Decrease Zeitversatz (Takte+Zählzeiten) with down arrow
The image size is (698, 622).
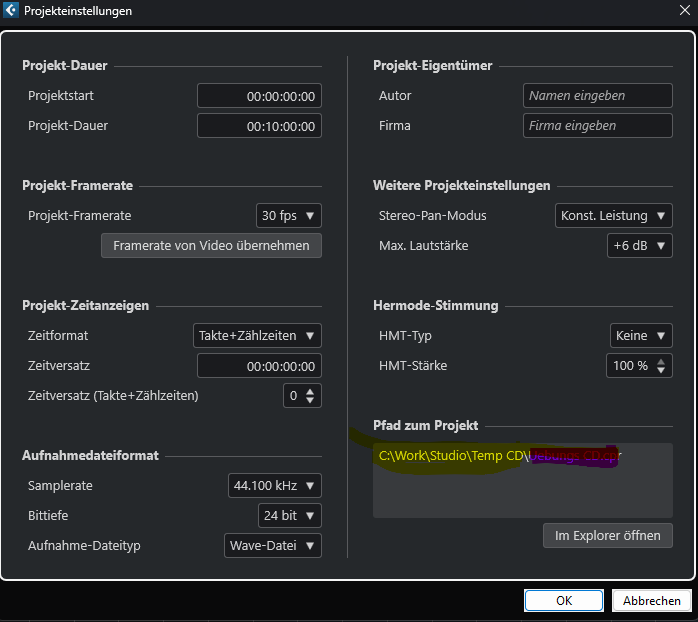tap(310, 400)
